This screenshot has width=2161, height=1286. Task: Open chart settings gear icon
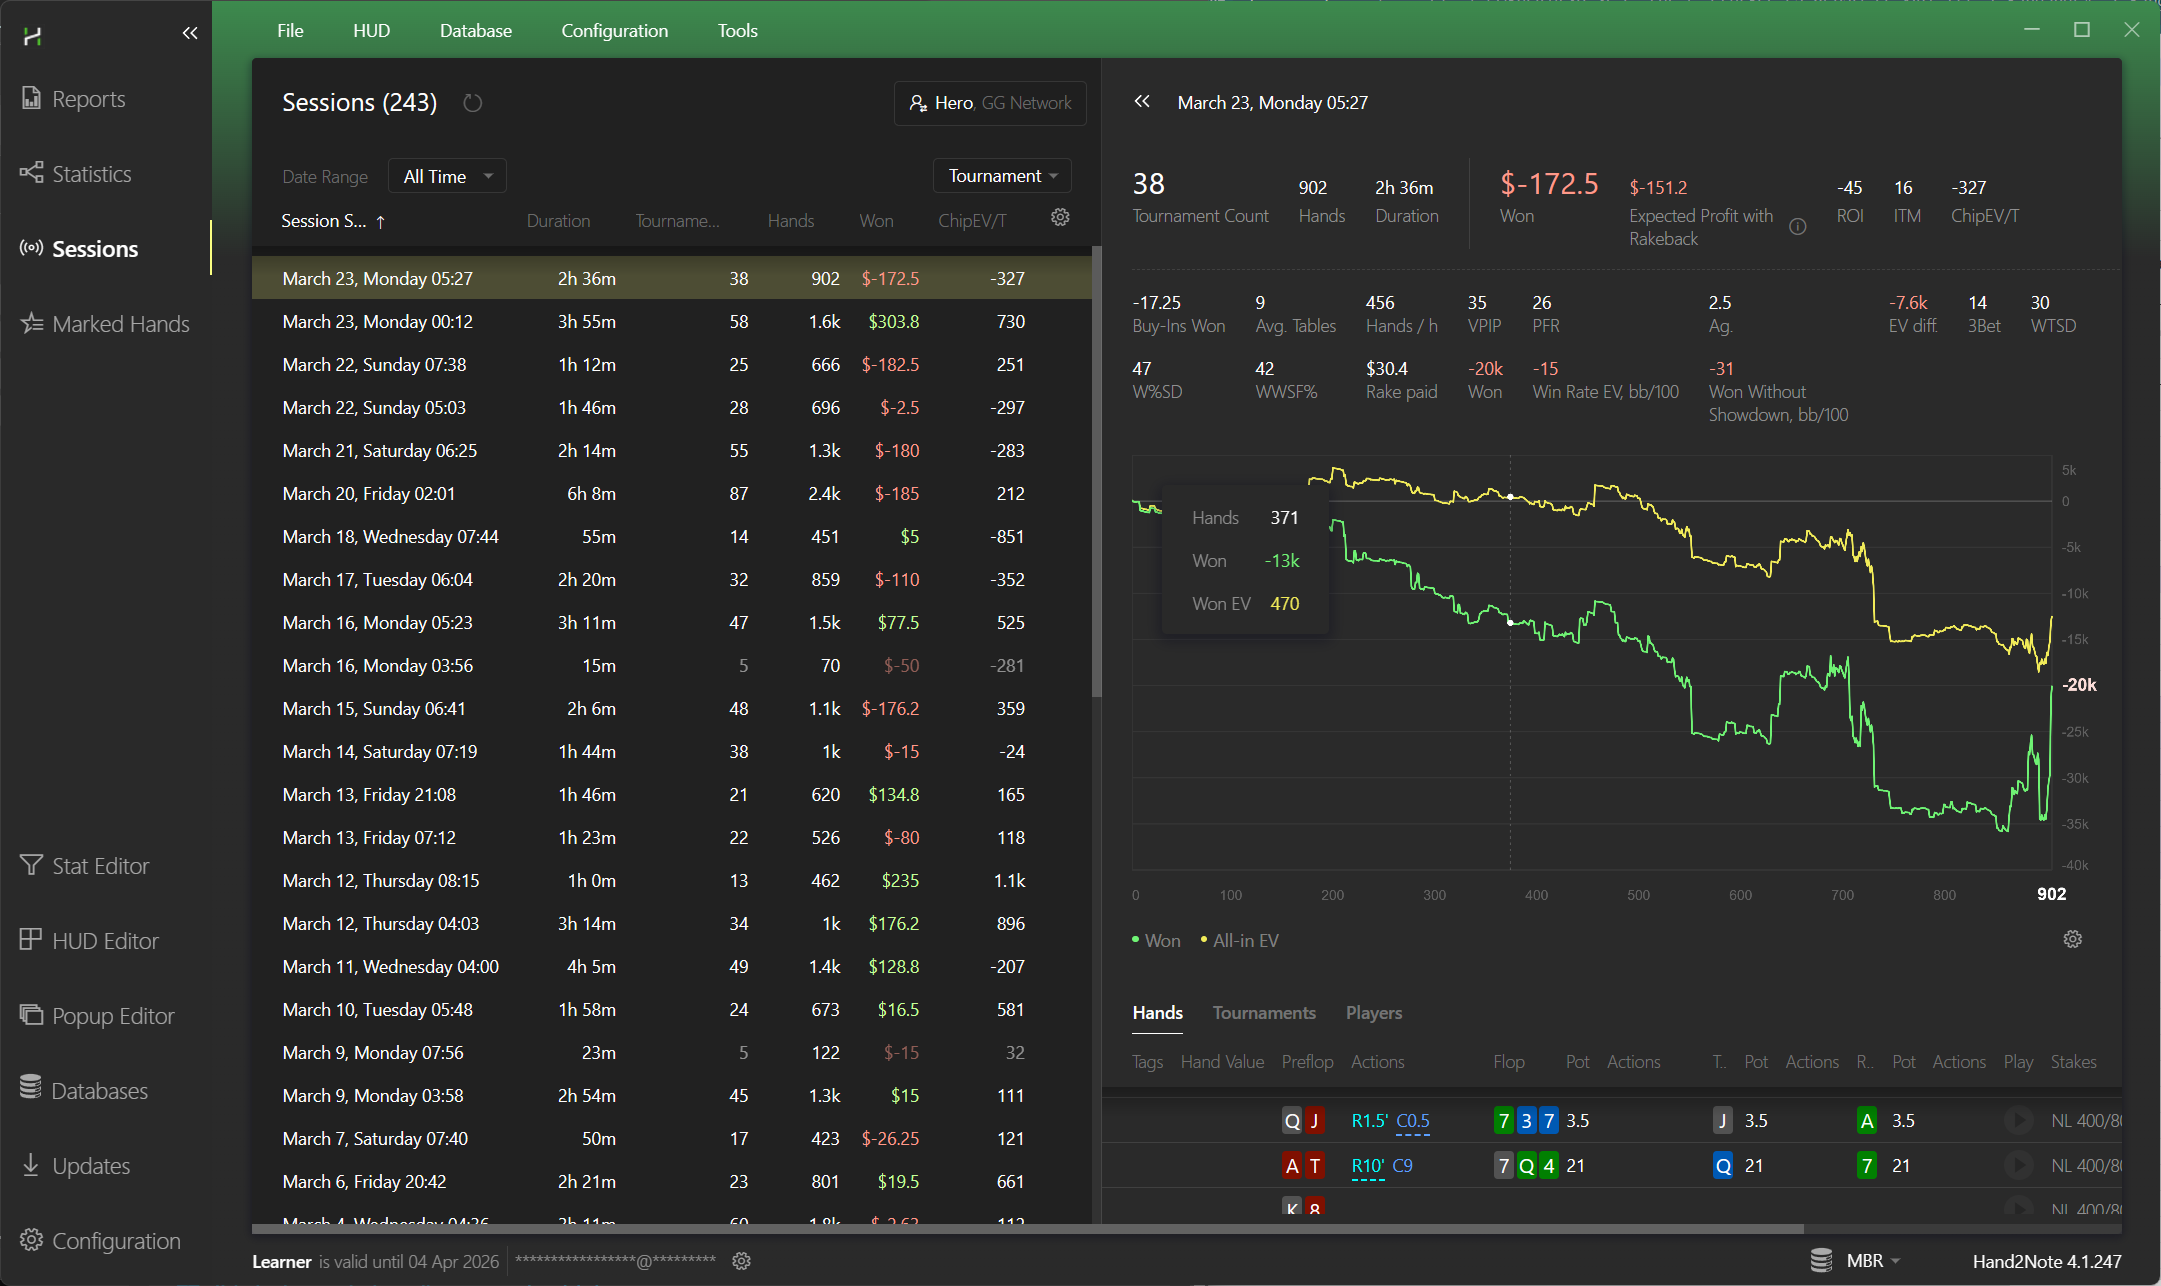coord(2072,939)
